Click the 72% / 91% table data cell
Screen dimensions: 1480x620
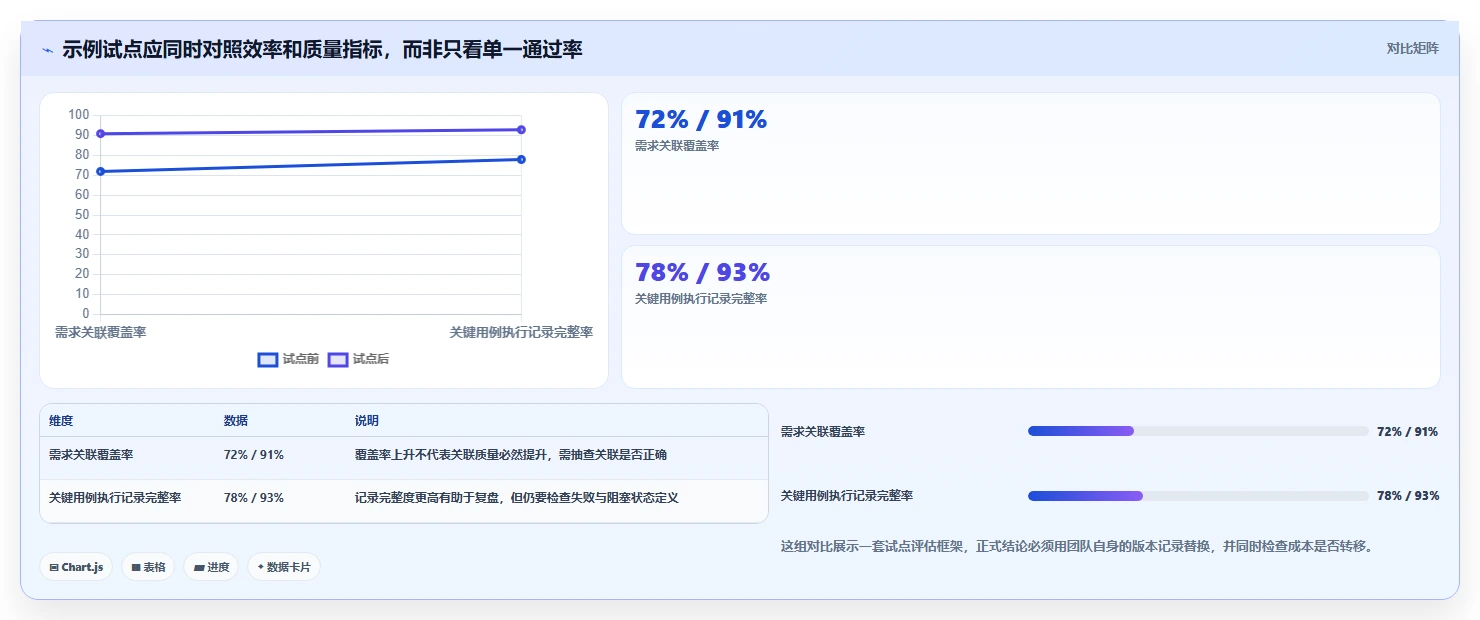[x=254, y=455]
